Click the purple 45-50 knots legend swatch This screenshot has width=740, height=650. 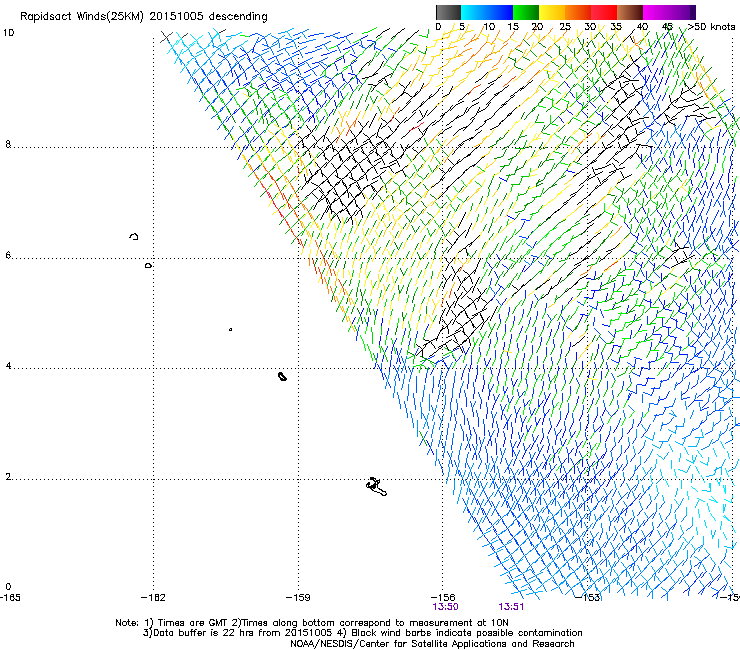pos(682,12)
